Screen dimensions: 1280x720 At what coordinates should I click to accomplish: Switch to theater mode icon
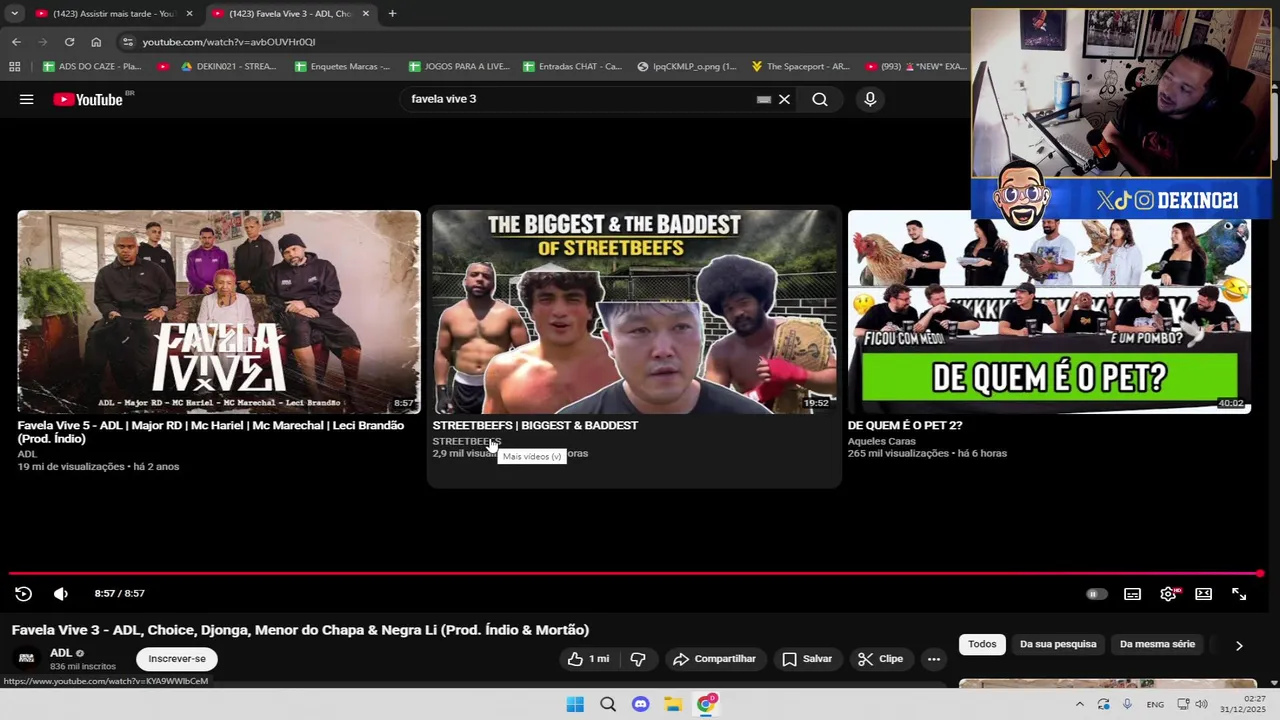pos(1204,594)
